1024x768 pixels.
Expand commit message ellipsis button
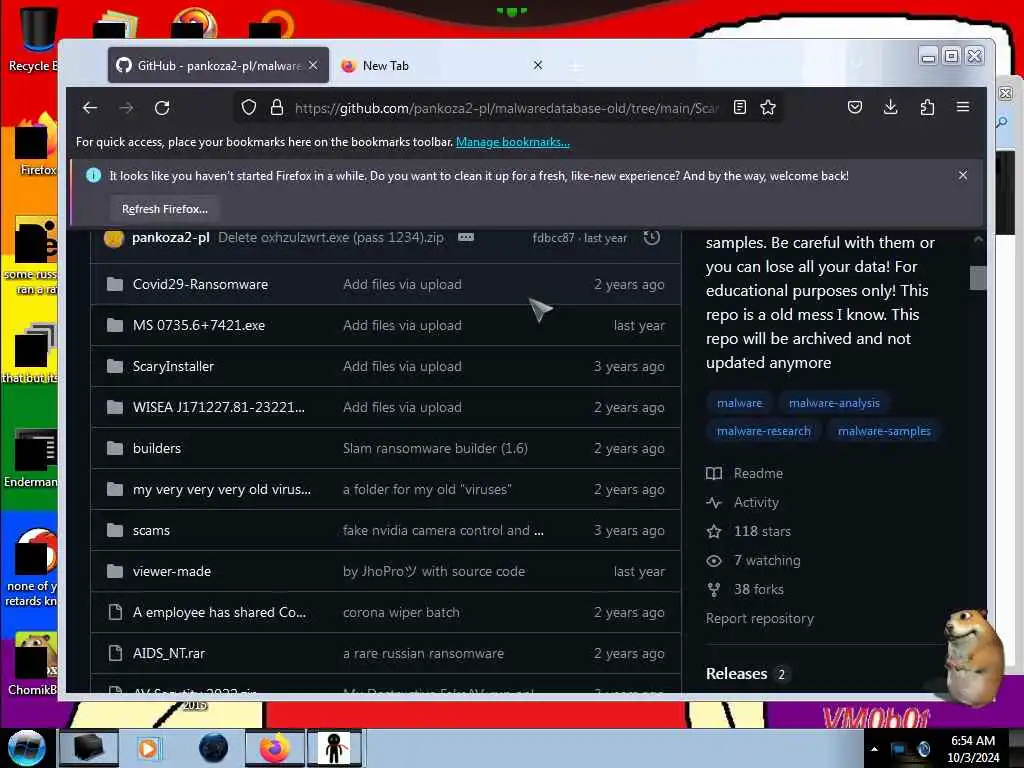(466, 237)
